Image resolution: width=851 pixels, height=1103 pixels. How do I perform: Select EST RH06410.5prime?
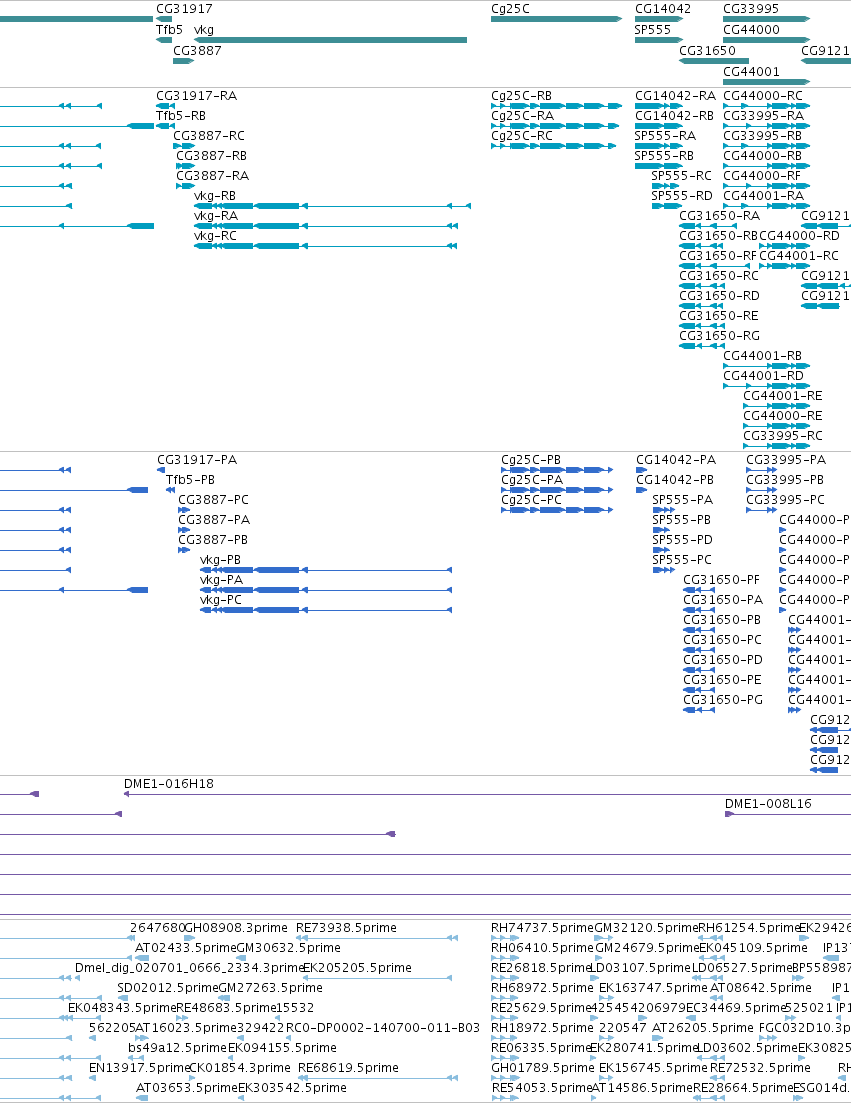click(542, 948)
